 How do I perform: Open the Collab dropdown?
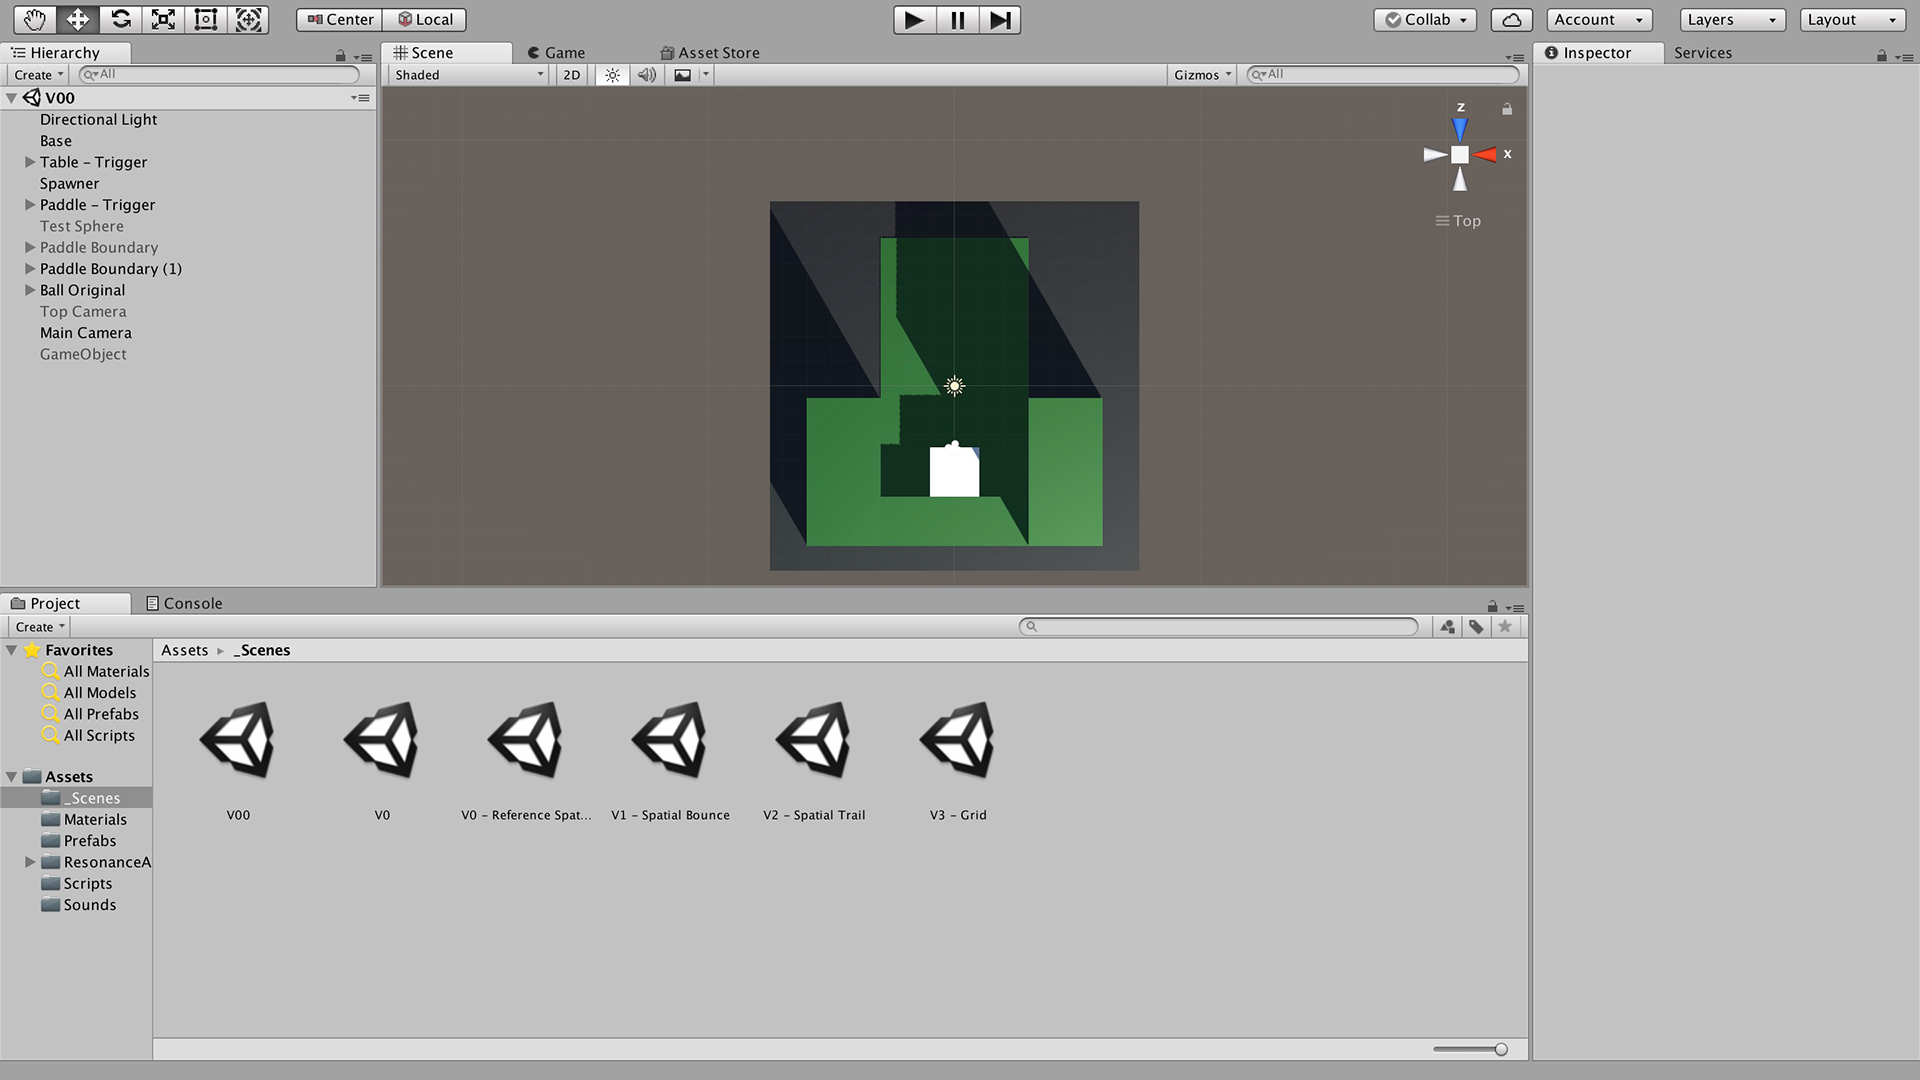pos(1425,19)
